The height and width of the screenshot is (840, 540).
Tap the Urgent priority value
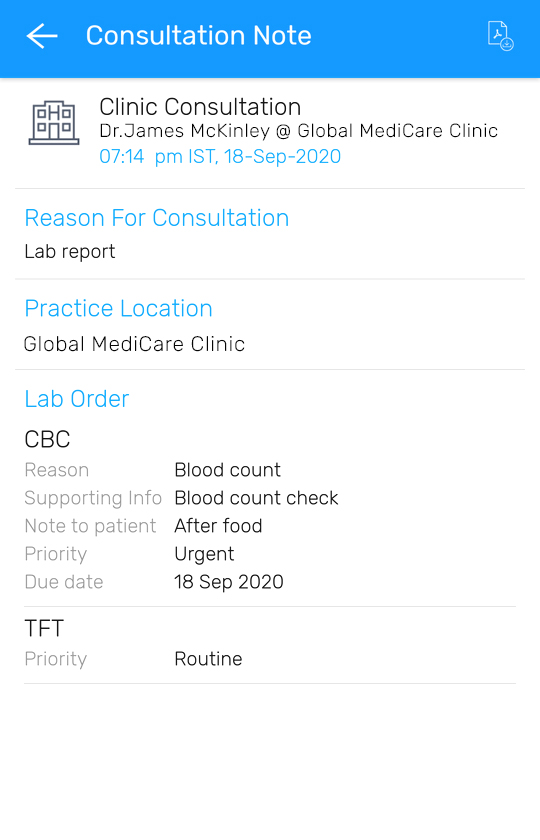coord(204,554)
